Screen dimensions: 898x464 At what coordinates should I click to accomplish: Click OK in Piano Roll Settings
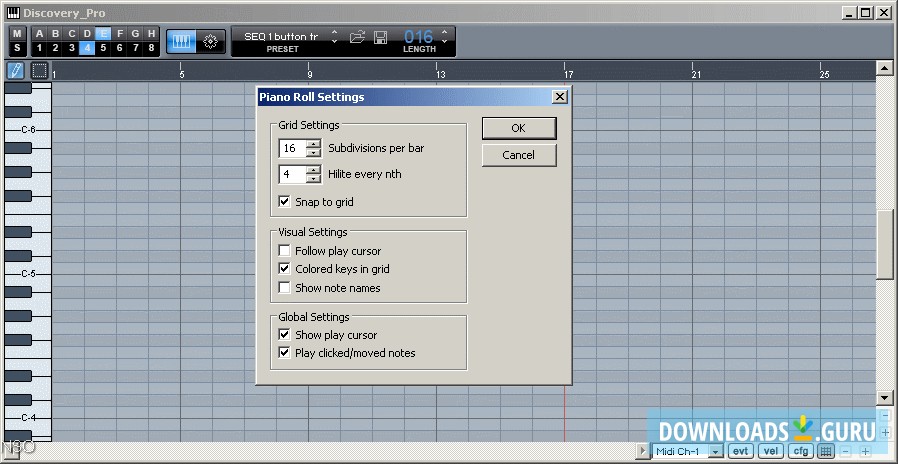tap(519, 128)
